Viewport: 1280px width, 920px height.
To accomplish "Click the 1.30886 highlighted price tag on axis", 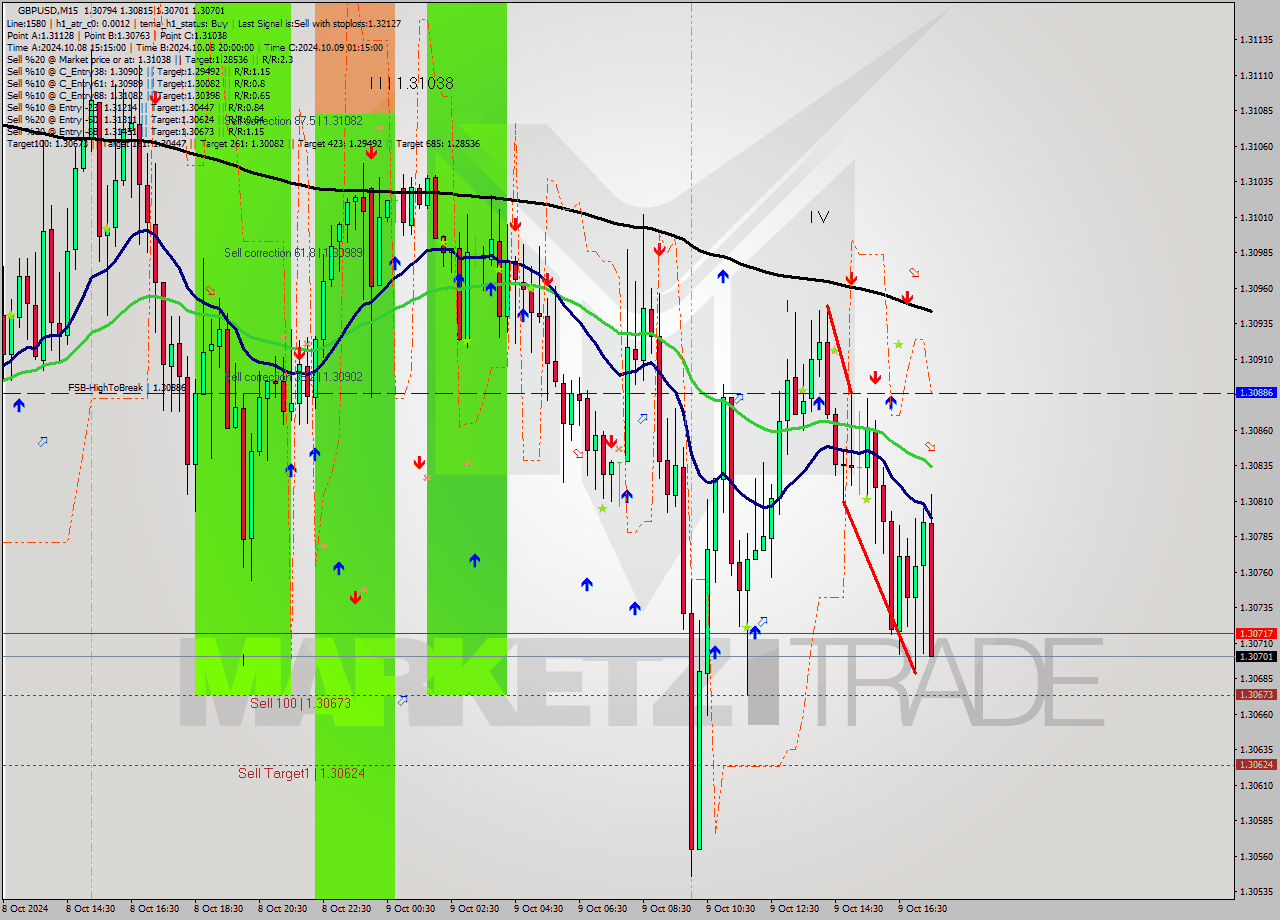I will [1256, 393].
